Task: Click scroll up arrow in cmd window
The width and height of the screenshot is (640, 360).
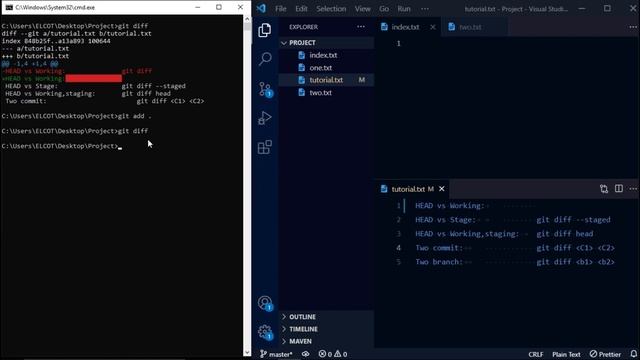Action: (247, 19)
